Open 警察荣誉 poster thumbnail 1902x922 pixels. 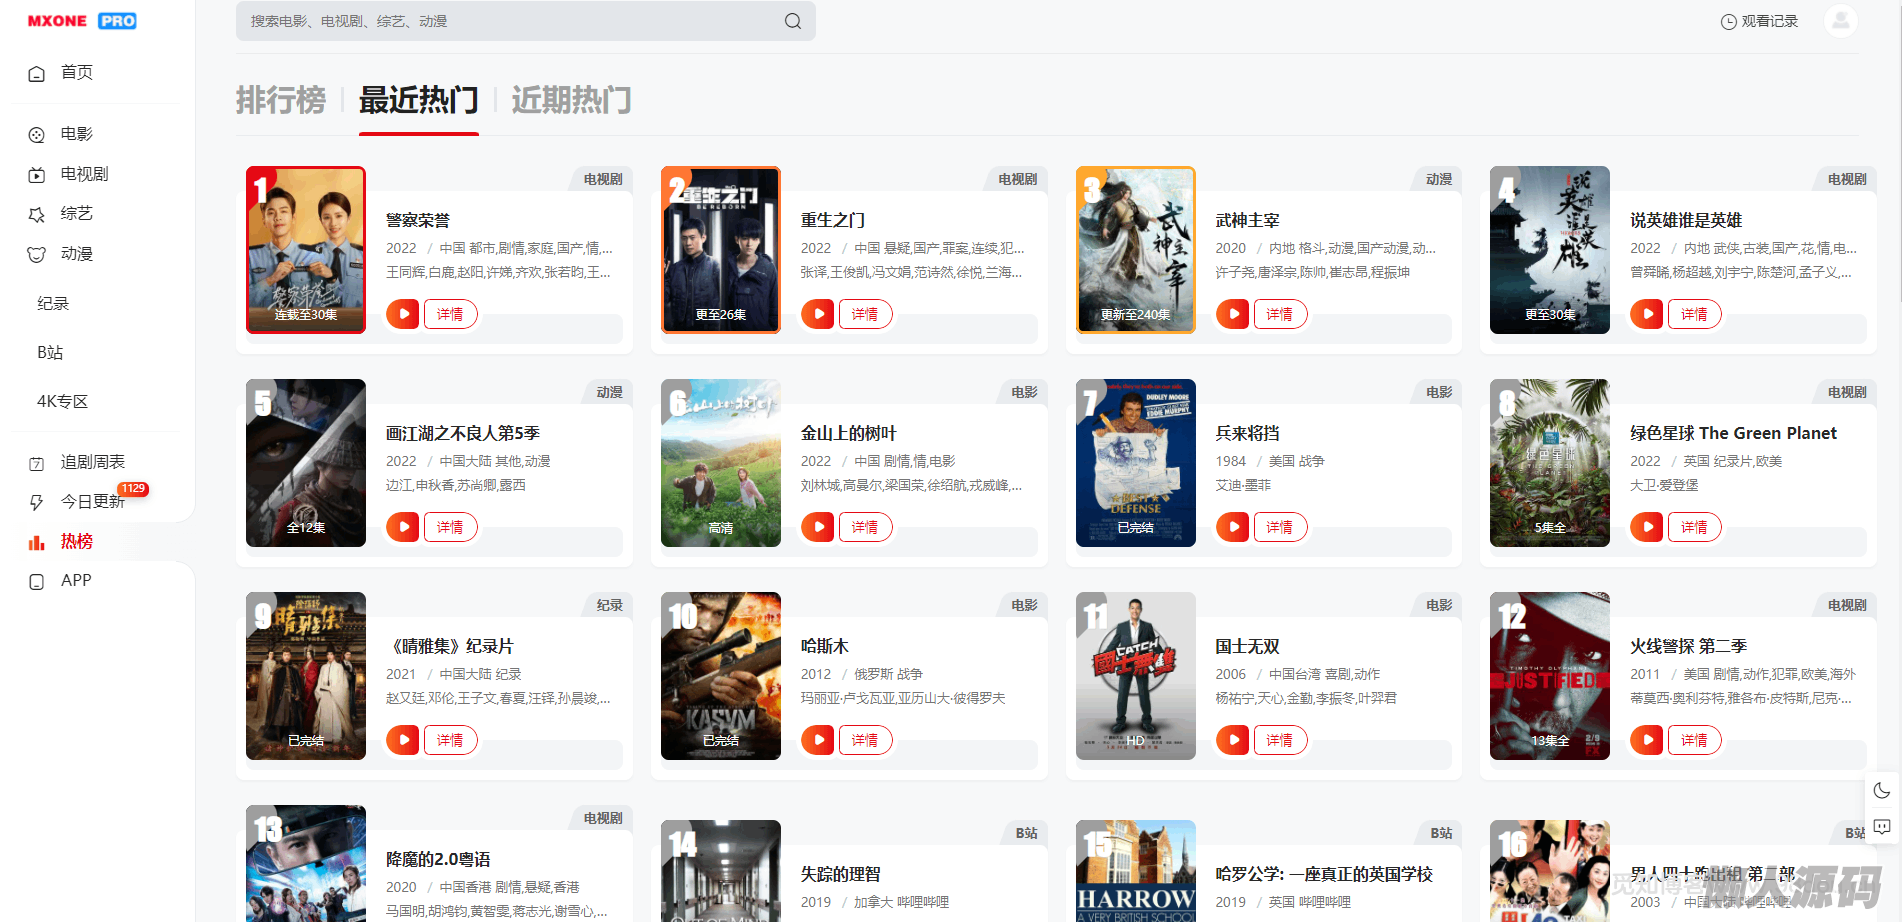tap(306, 250)
